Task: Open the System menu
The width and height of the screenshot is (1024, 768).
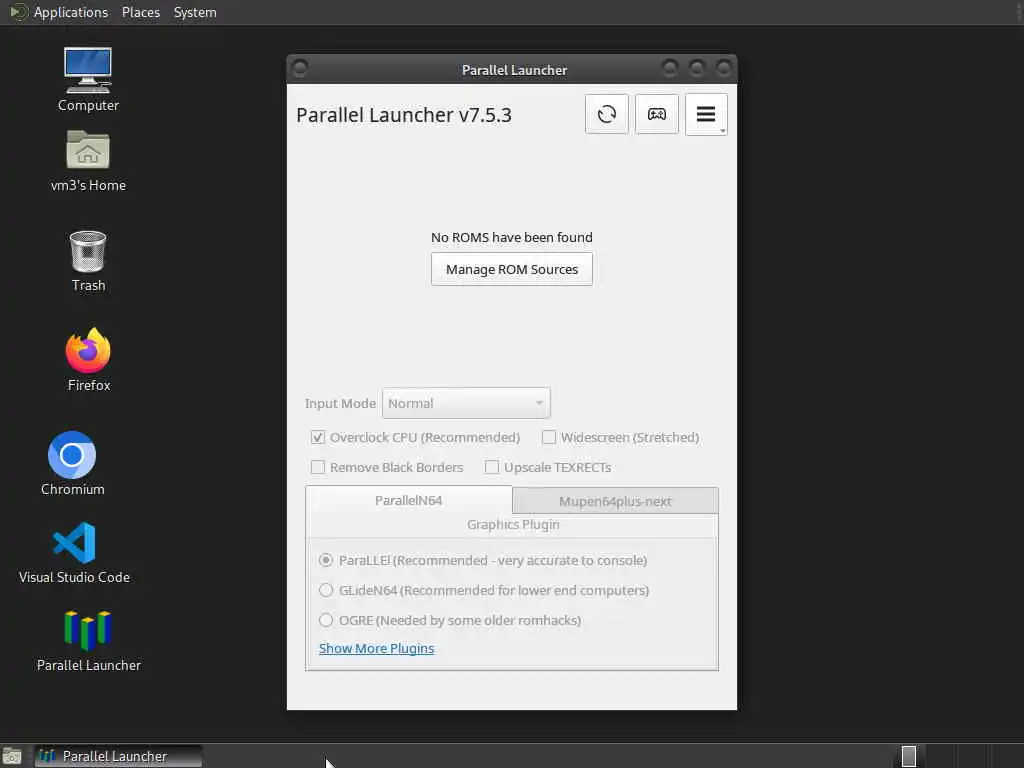Action: click(195, 12)
